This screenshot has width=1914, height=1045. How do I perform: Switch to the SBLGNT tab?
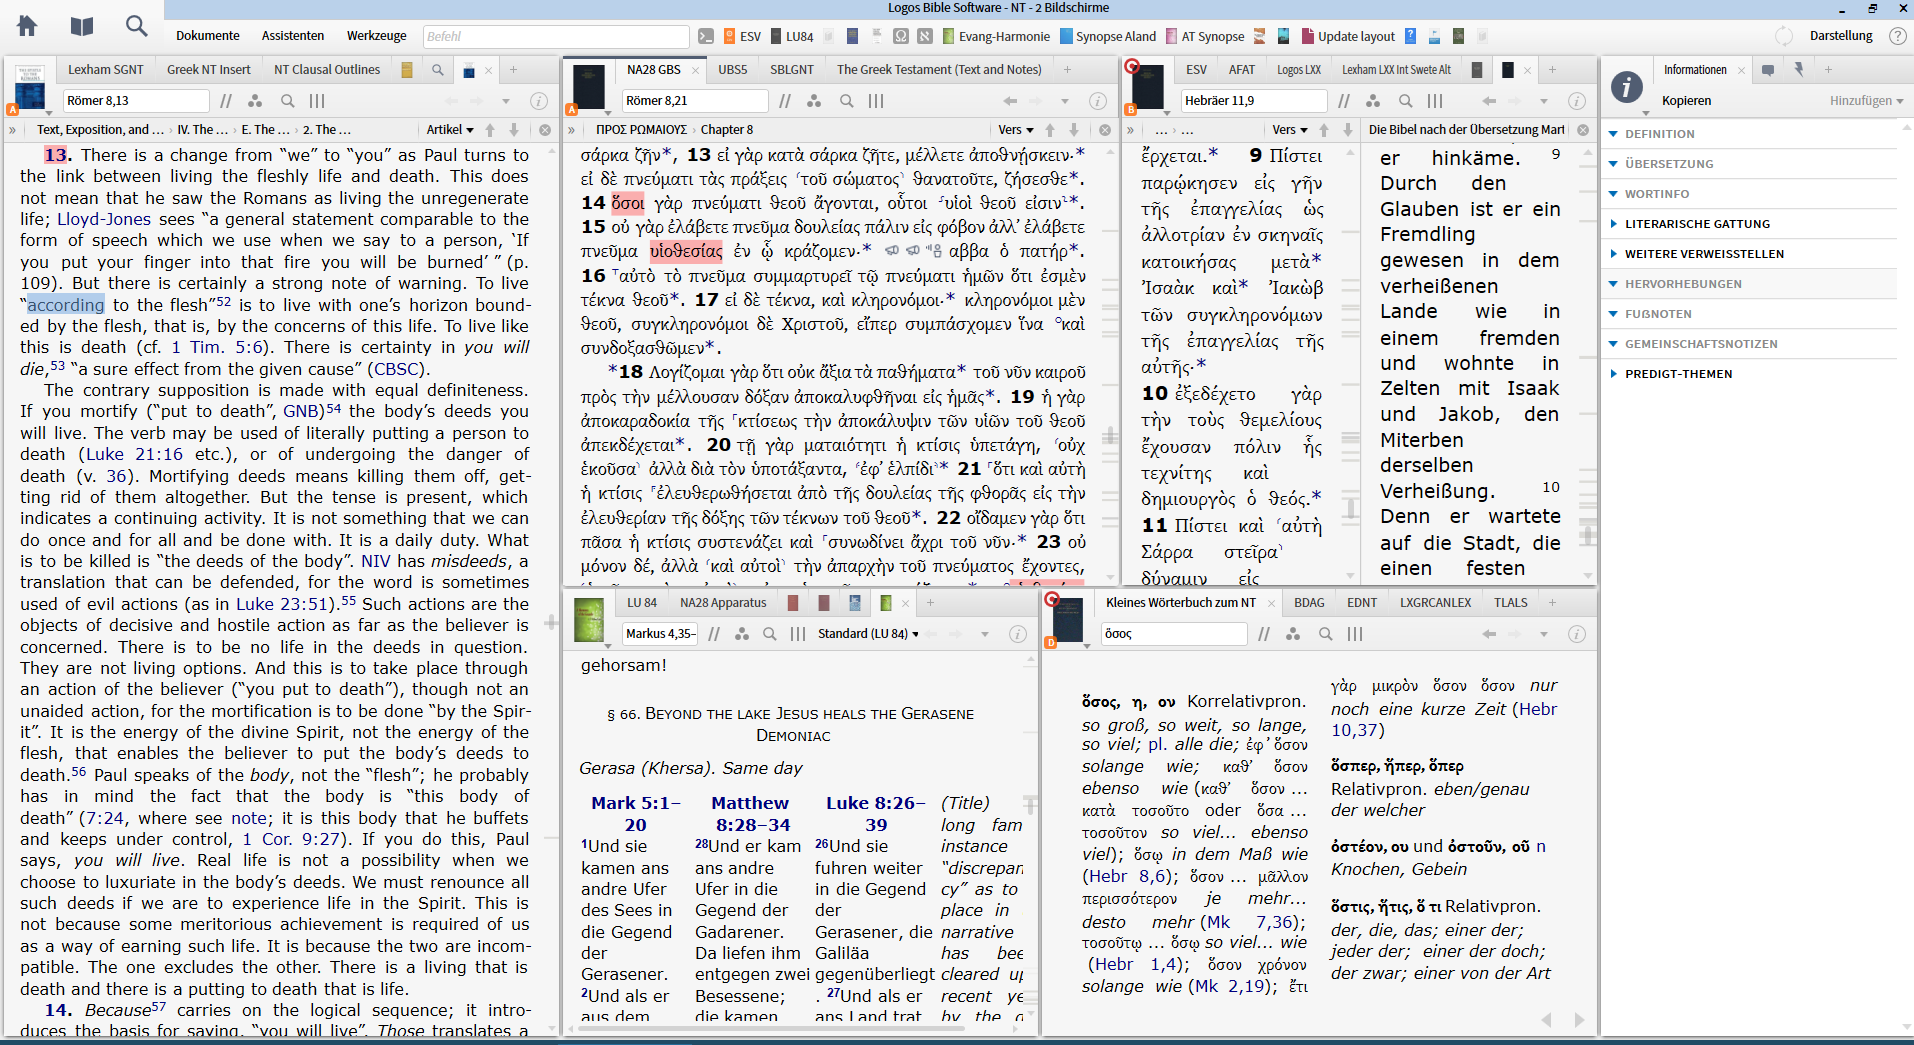click(791, 69)
